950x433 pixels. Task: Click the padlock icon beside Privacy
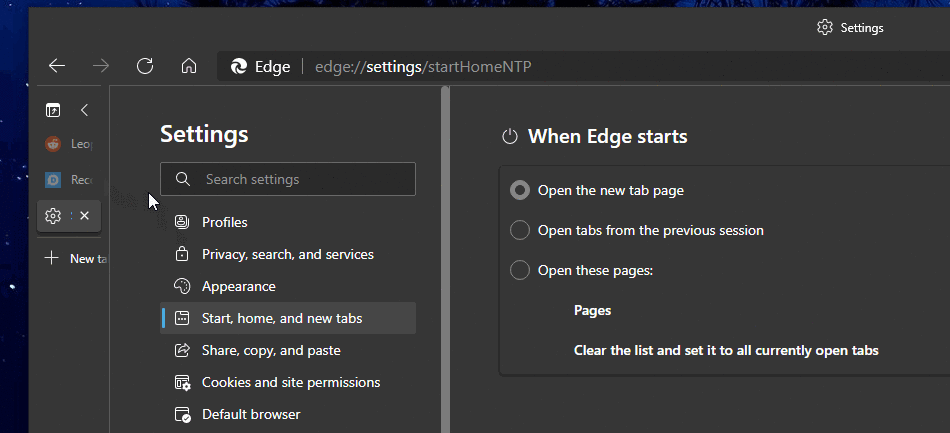point(182,254)
